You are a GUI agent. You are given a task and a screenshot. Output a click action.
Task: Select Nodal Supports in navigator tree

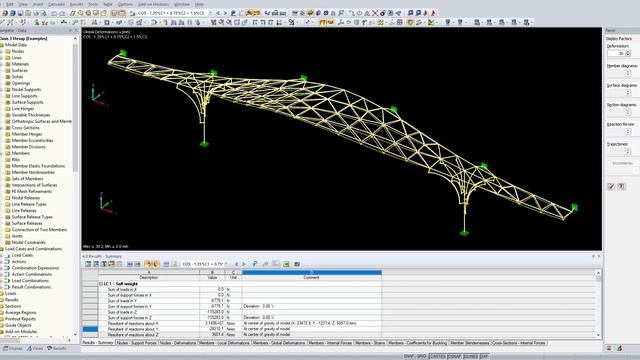point(26,89)
